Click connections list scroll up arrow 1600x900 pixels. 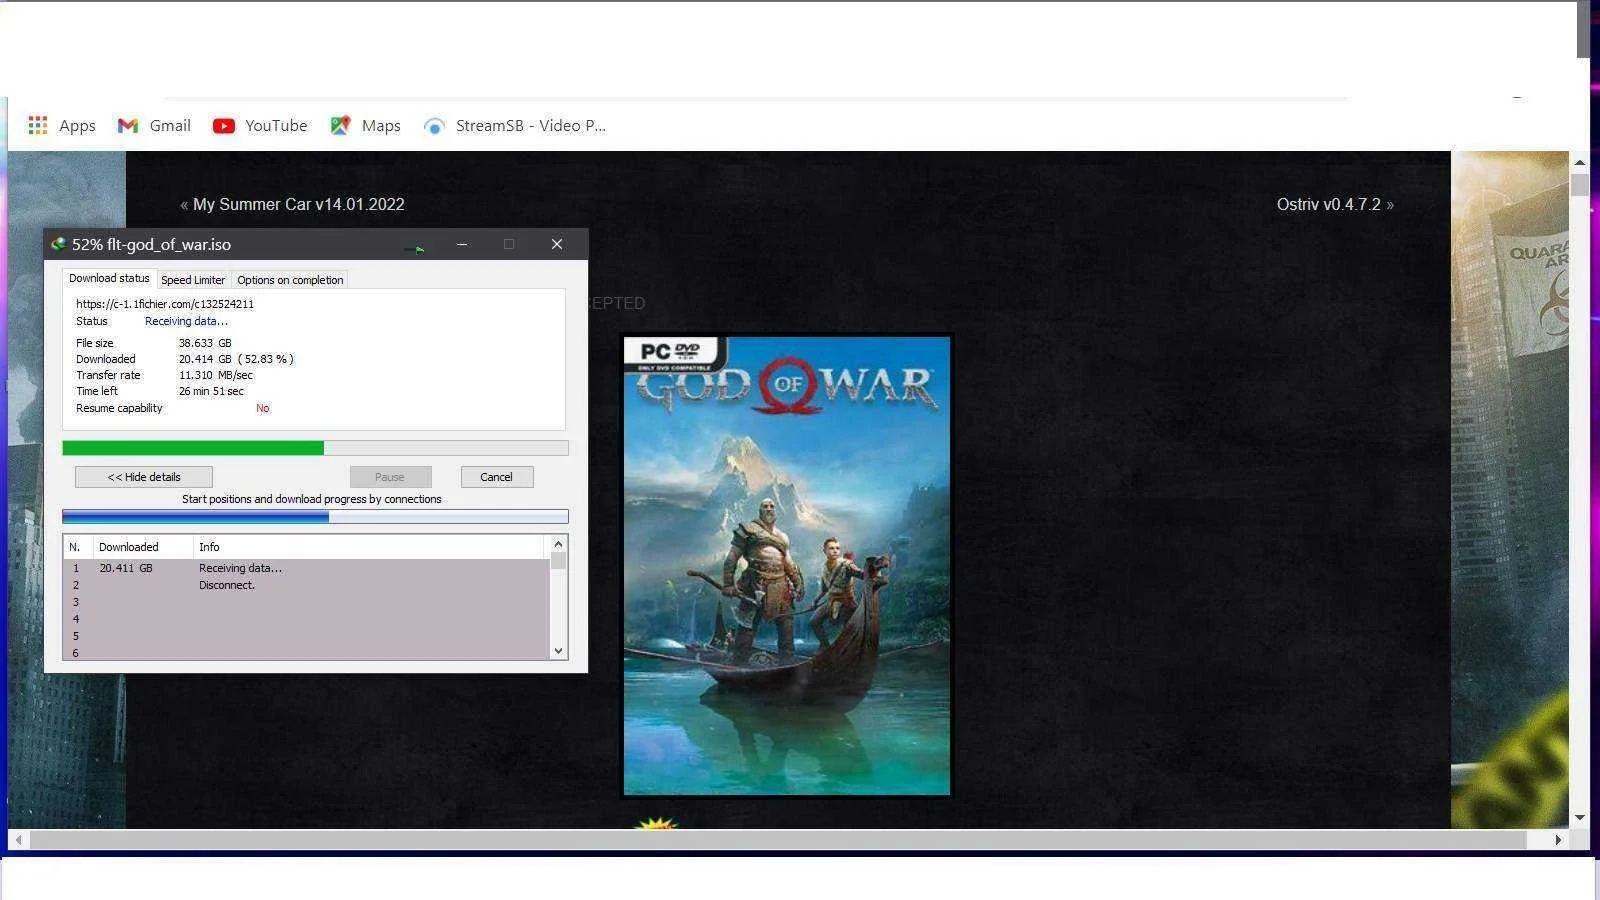[558, 544]
